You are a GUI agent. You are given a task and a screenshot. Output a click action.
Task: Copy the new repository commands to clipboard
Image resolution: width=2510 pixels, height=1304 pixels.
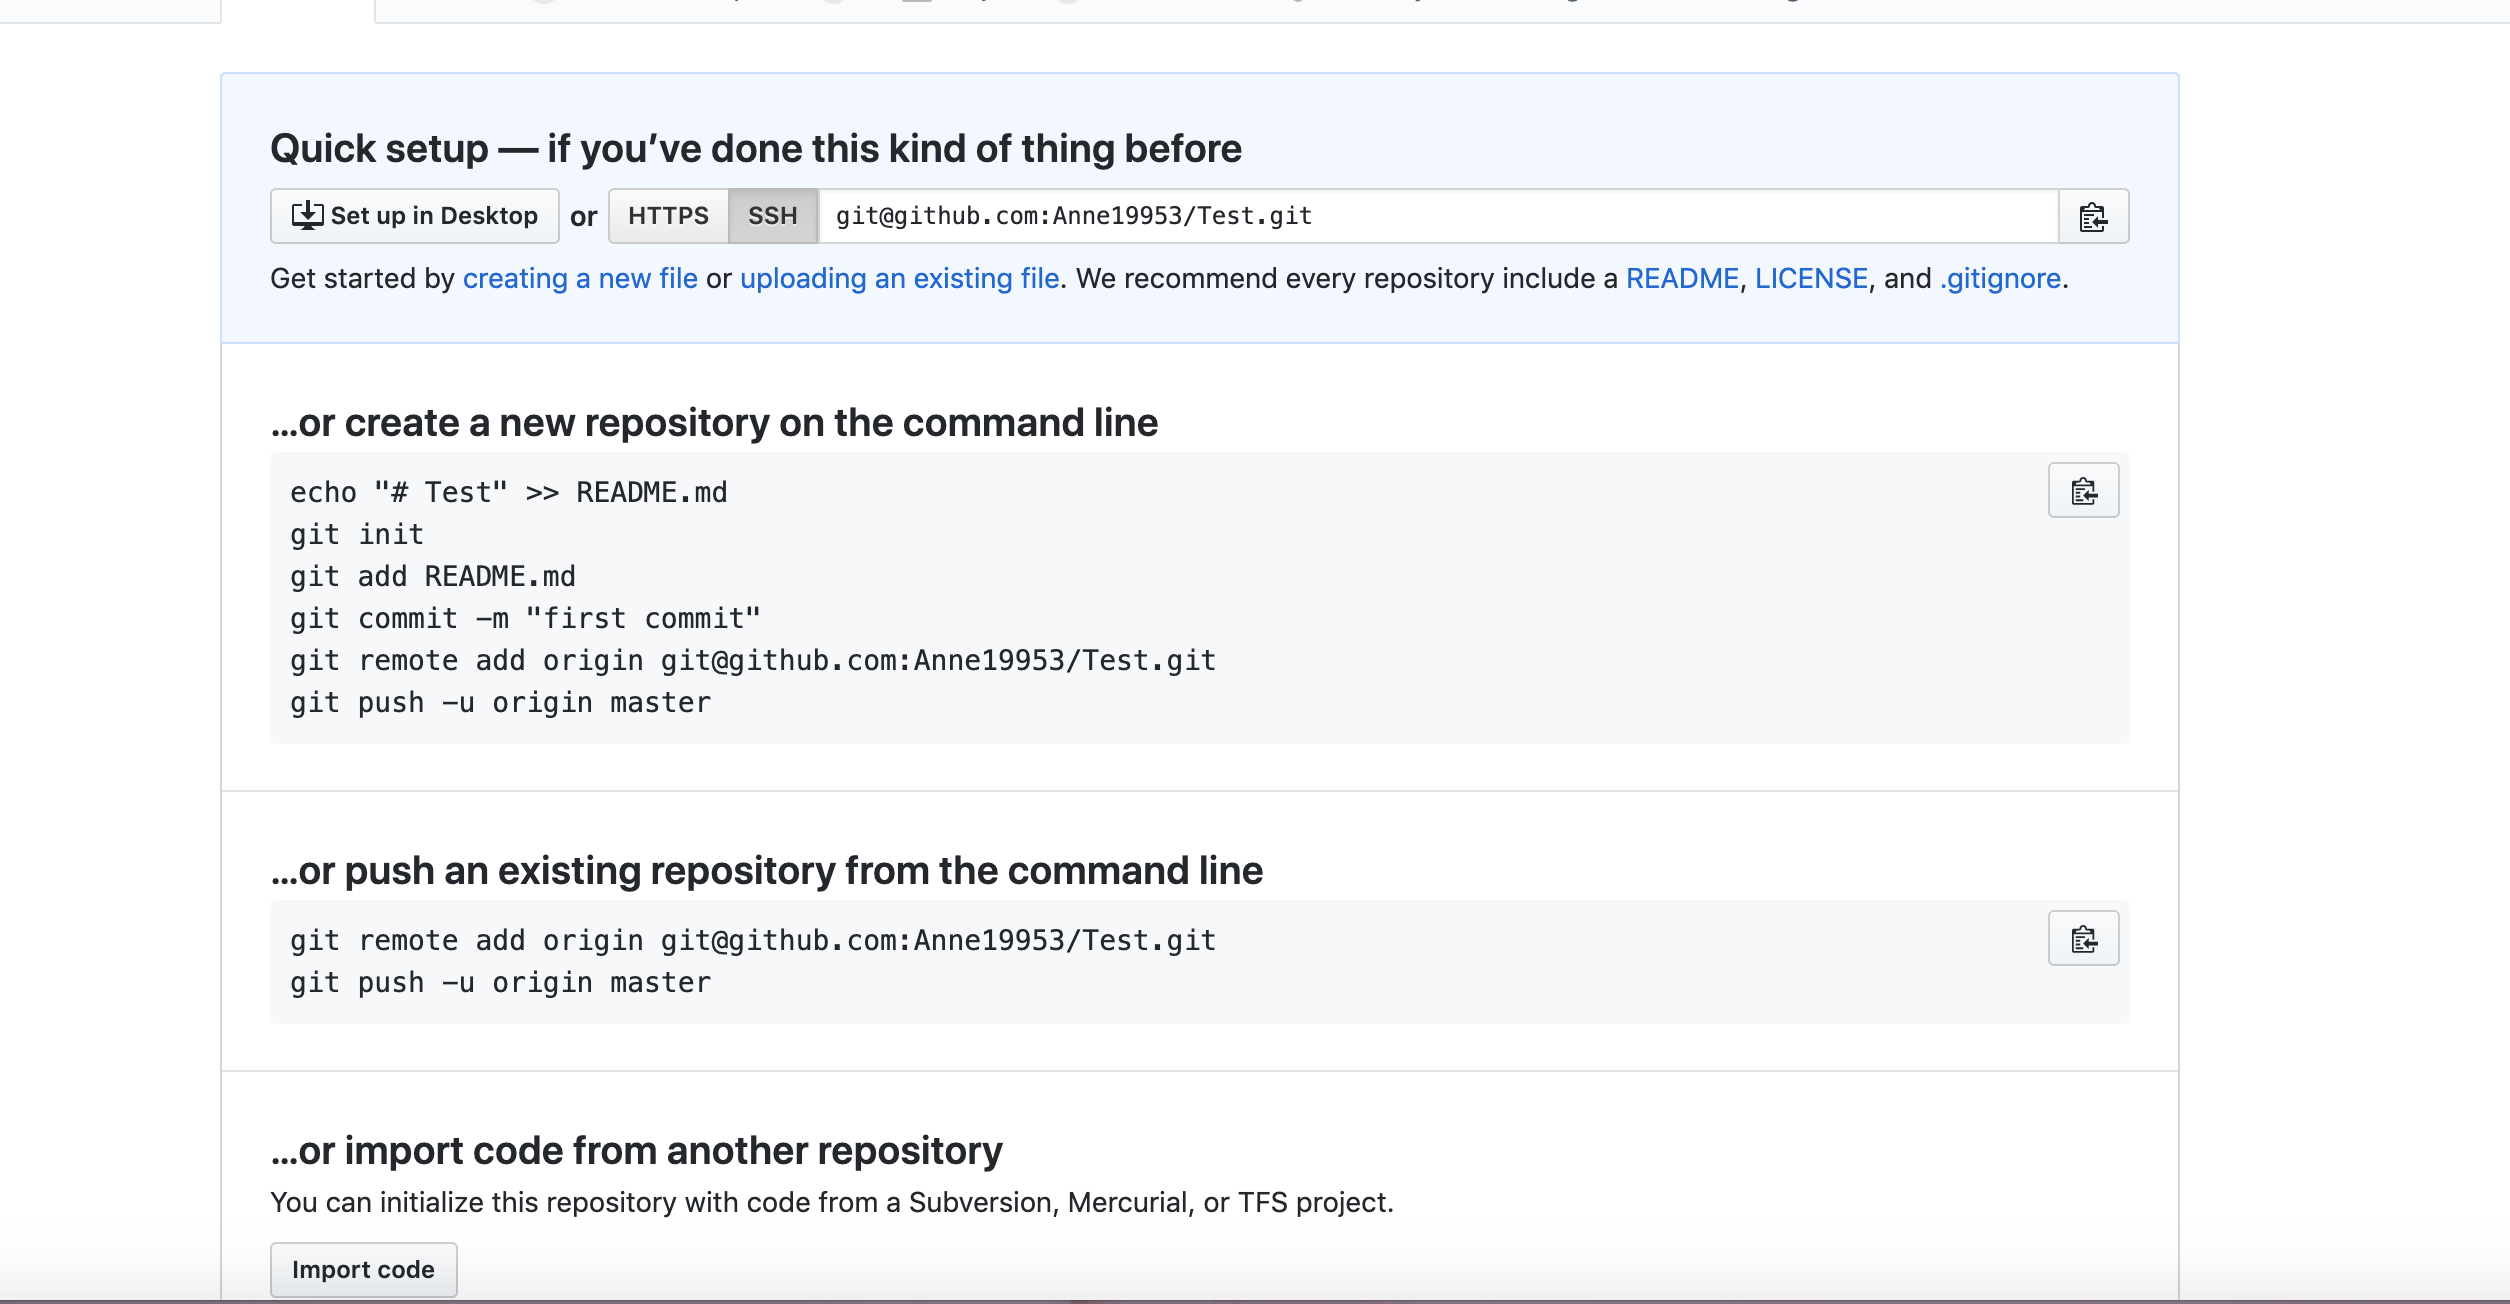point(2083,490)
